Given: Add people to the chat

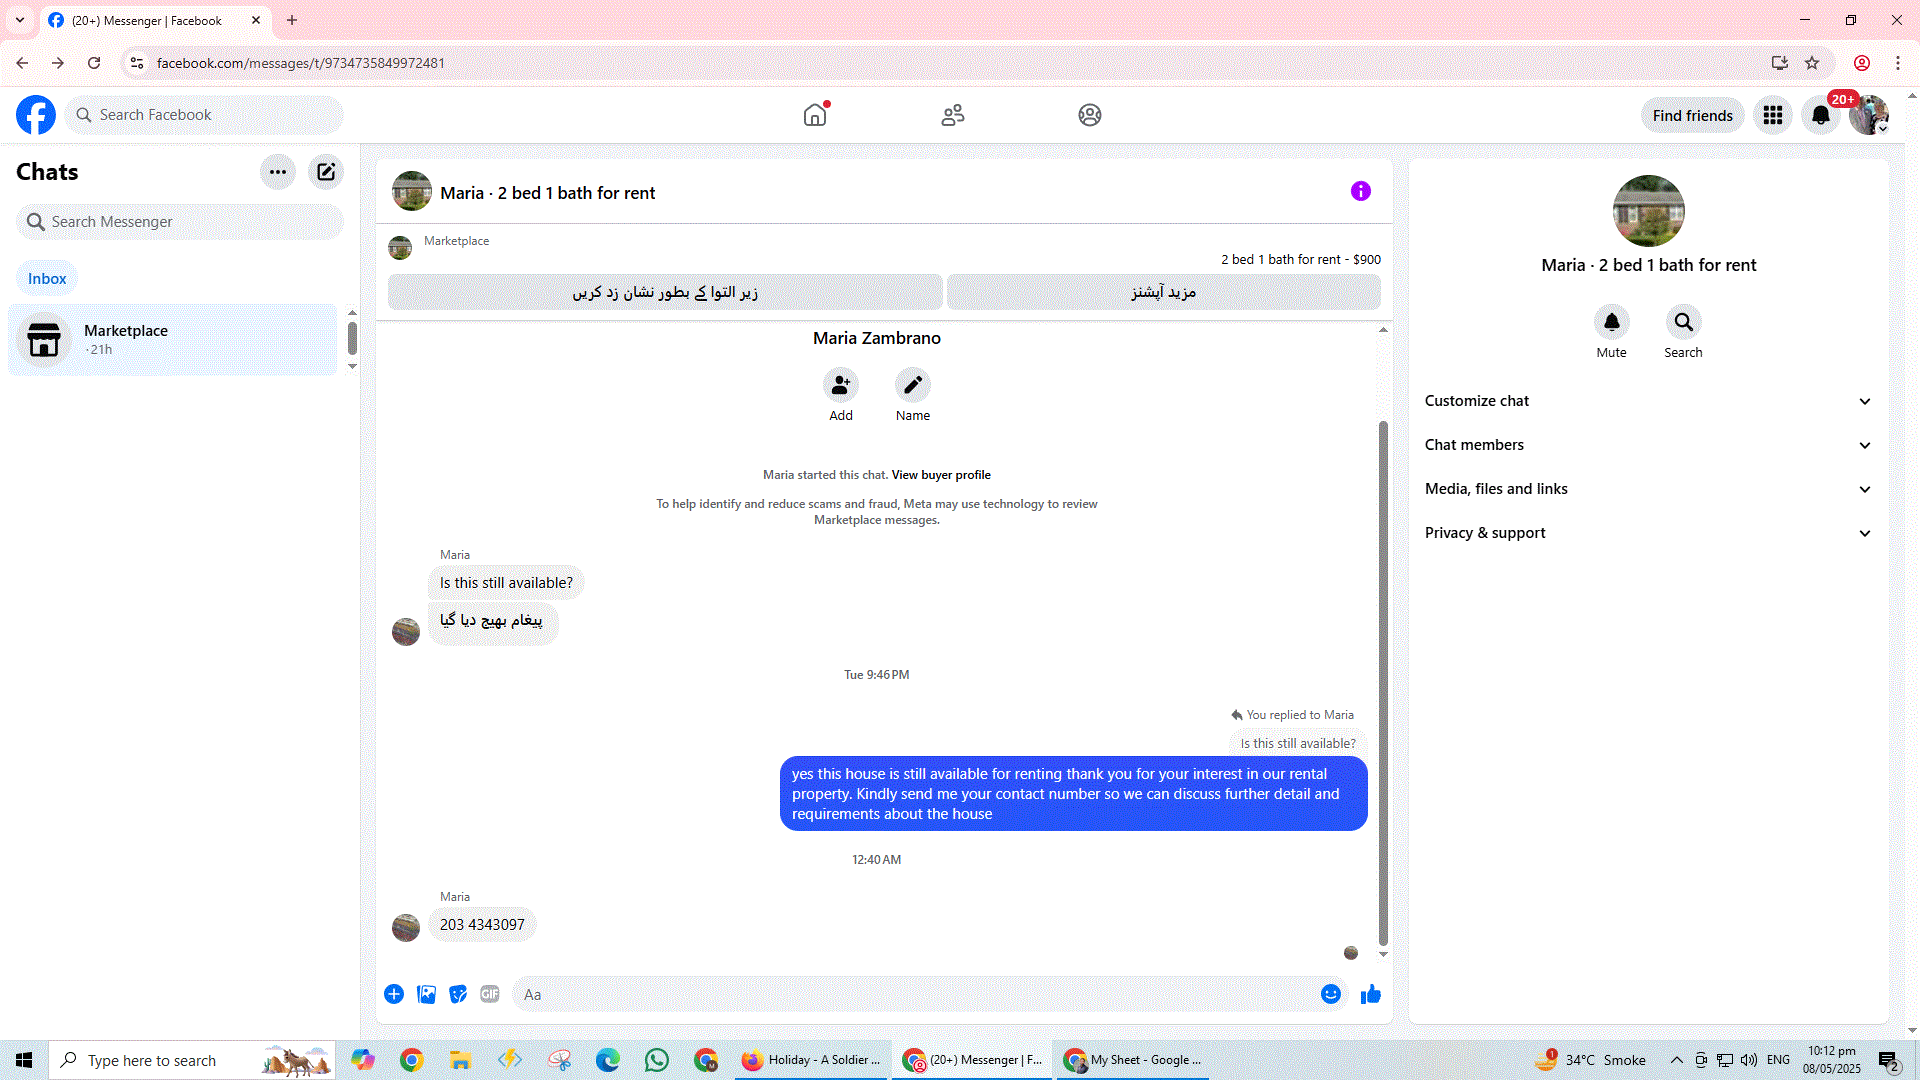Looking at the screenshot, I should pyautogui.click(x=841, y=385).
